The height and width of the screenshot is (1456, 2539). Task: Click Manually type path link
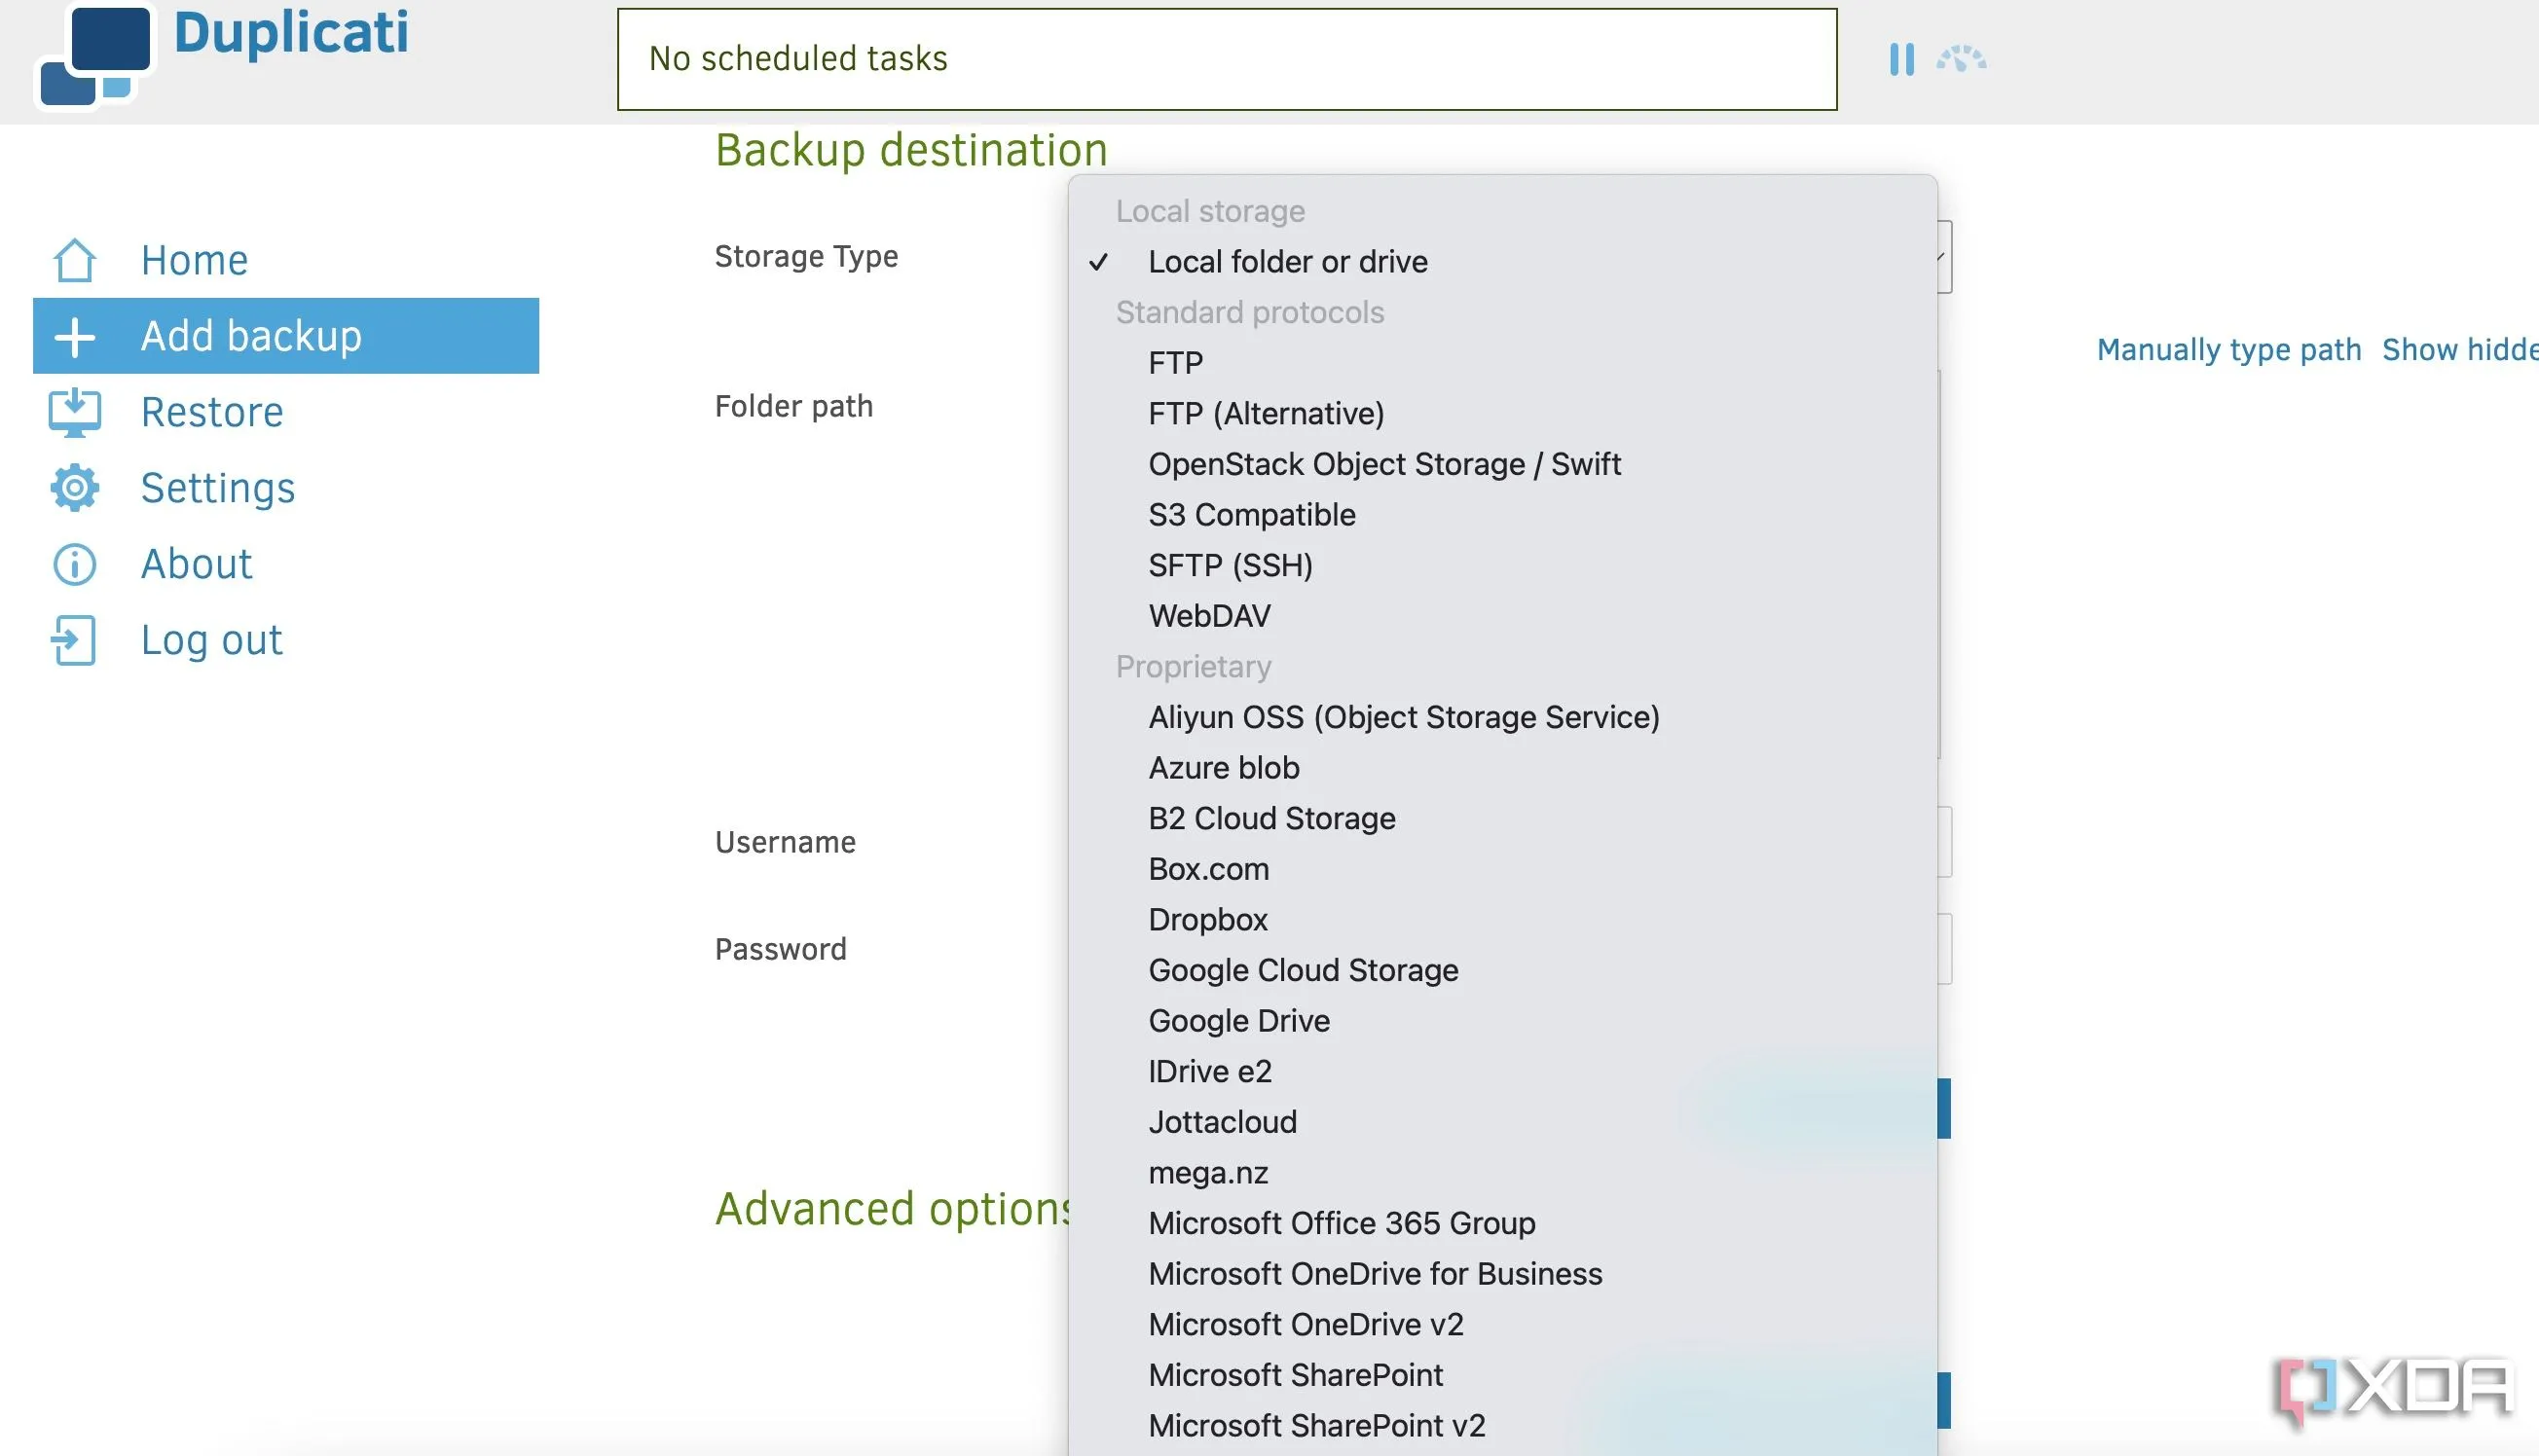pos(2228,350)
